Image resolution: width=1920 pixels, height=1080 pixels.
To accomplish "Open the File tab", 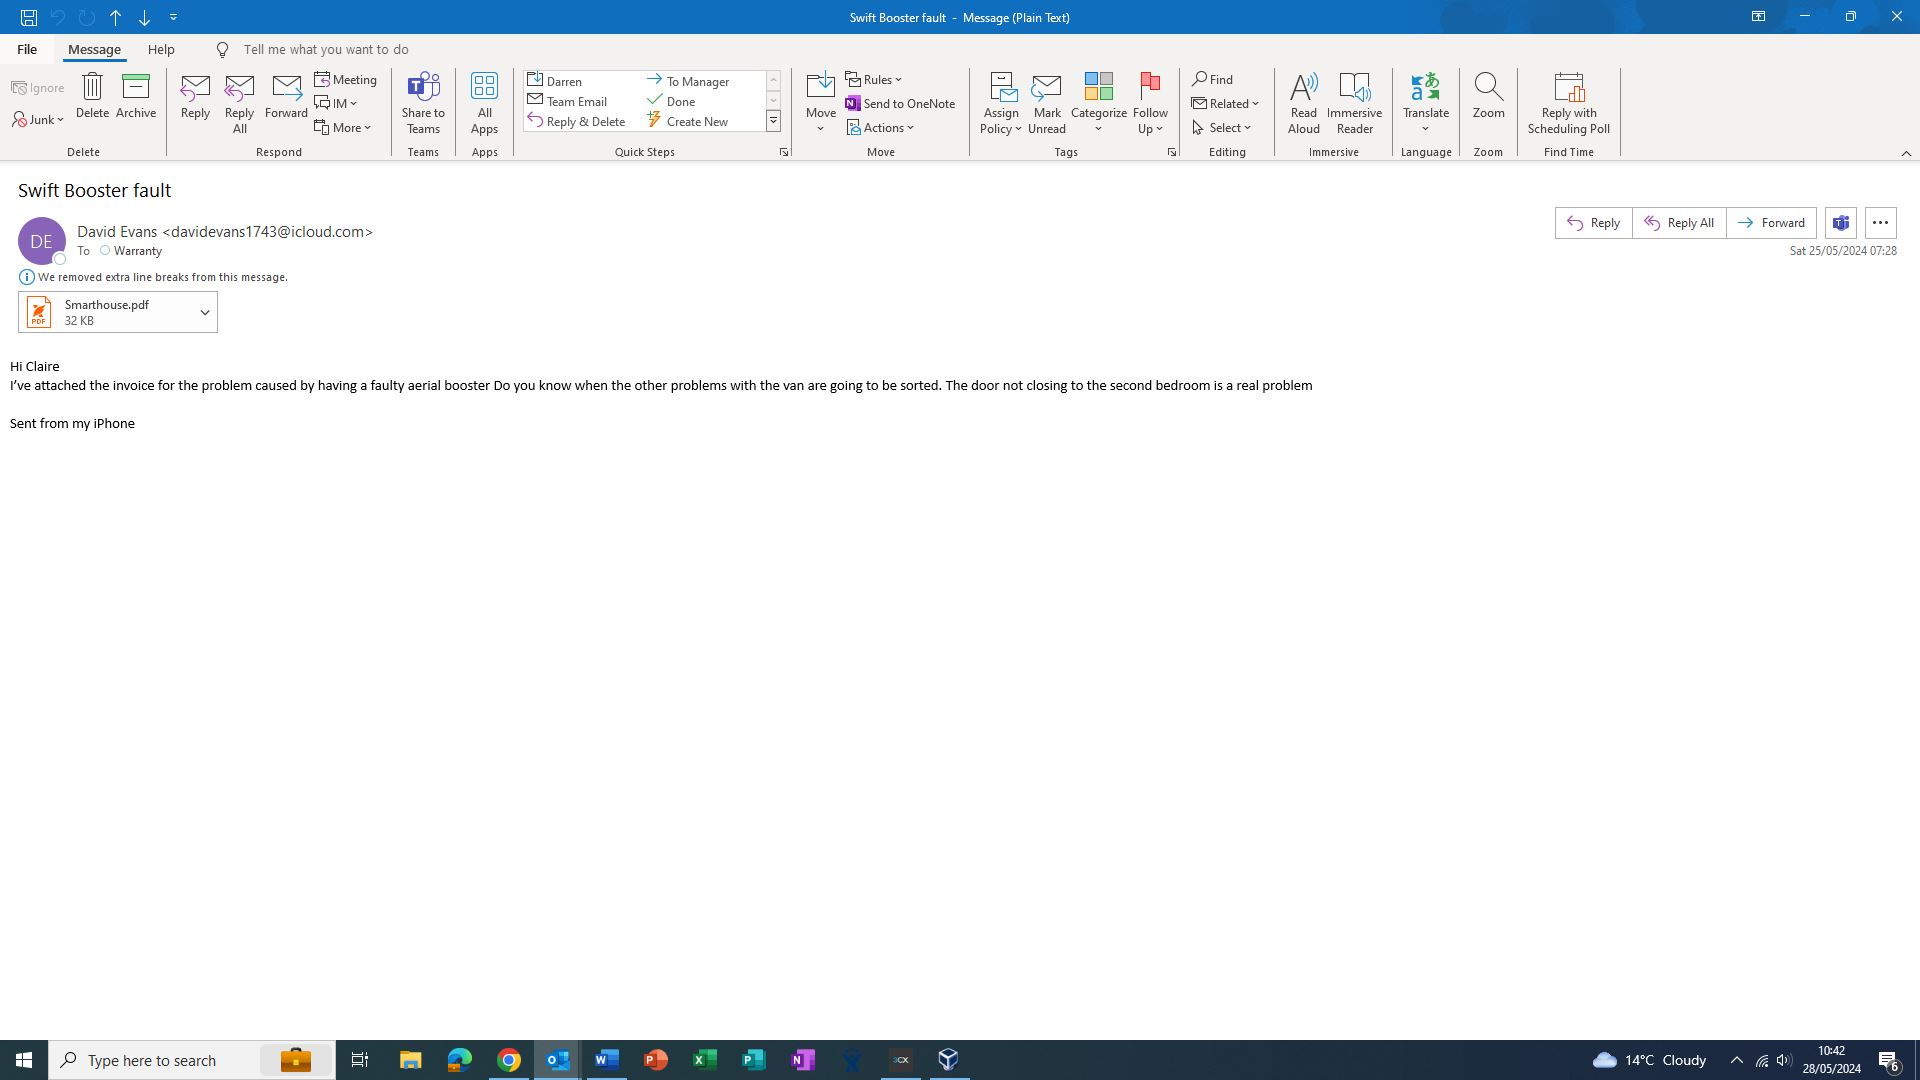I will click(x=27, y=49).
